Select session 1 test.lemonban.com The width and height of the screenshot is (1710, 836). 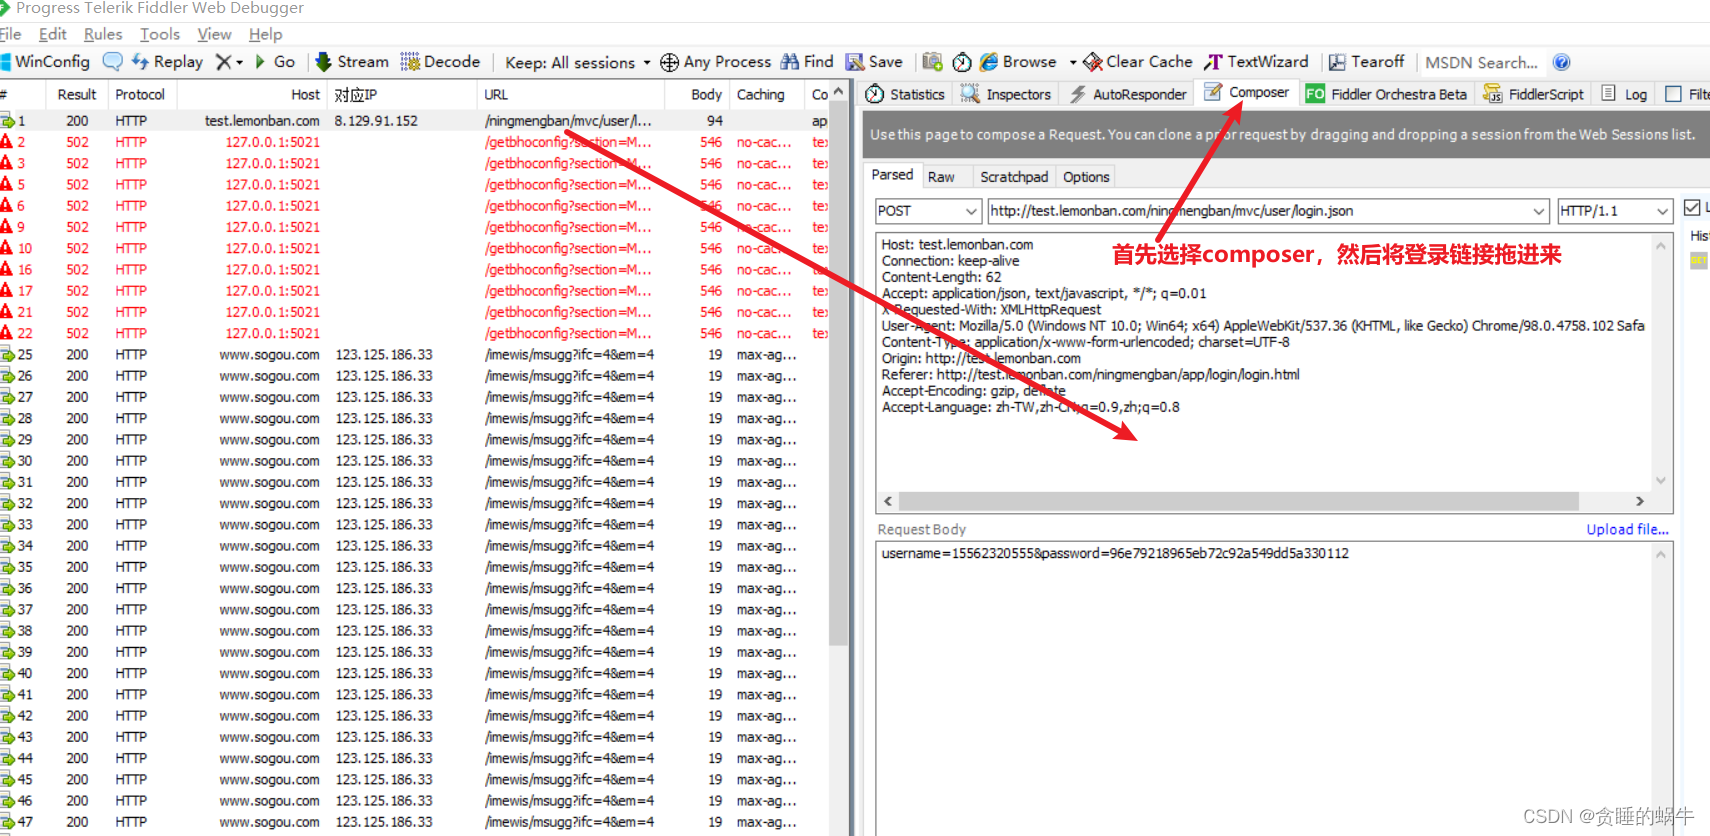(x=414, y=120)
